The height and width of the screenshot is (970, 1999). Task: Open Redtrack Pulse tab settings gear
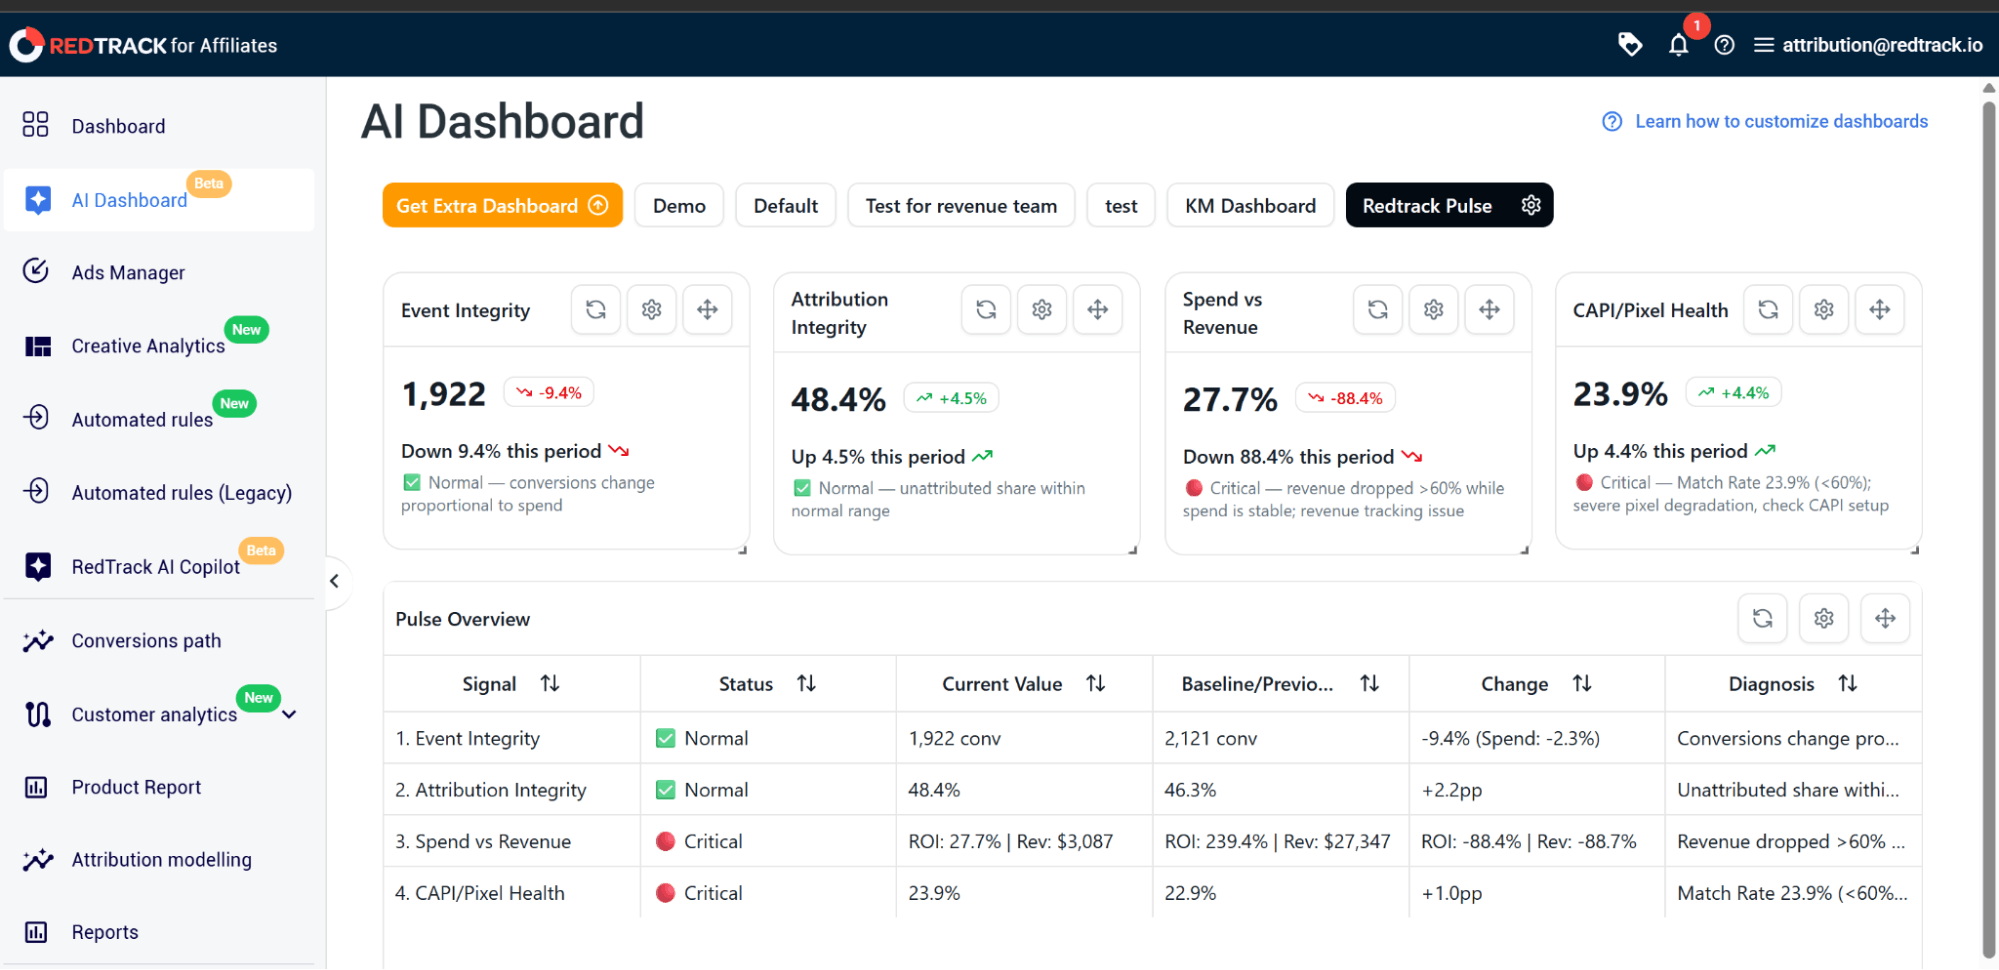pos(1531,205)
